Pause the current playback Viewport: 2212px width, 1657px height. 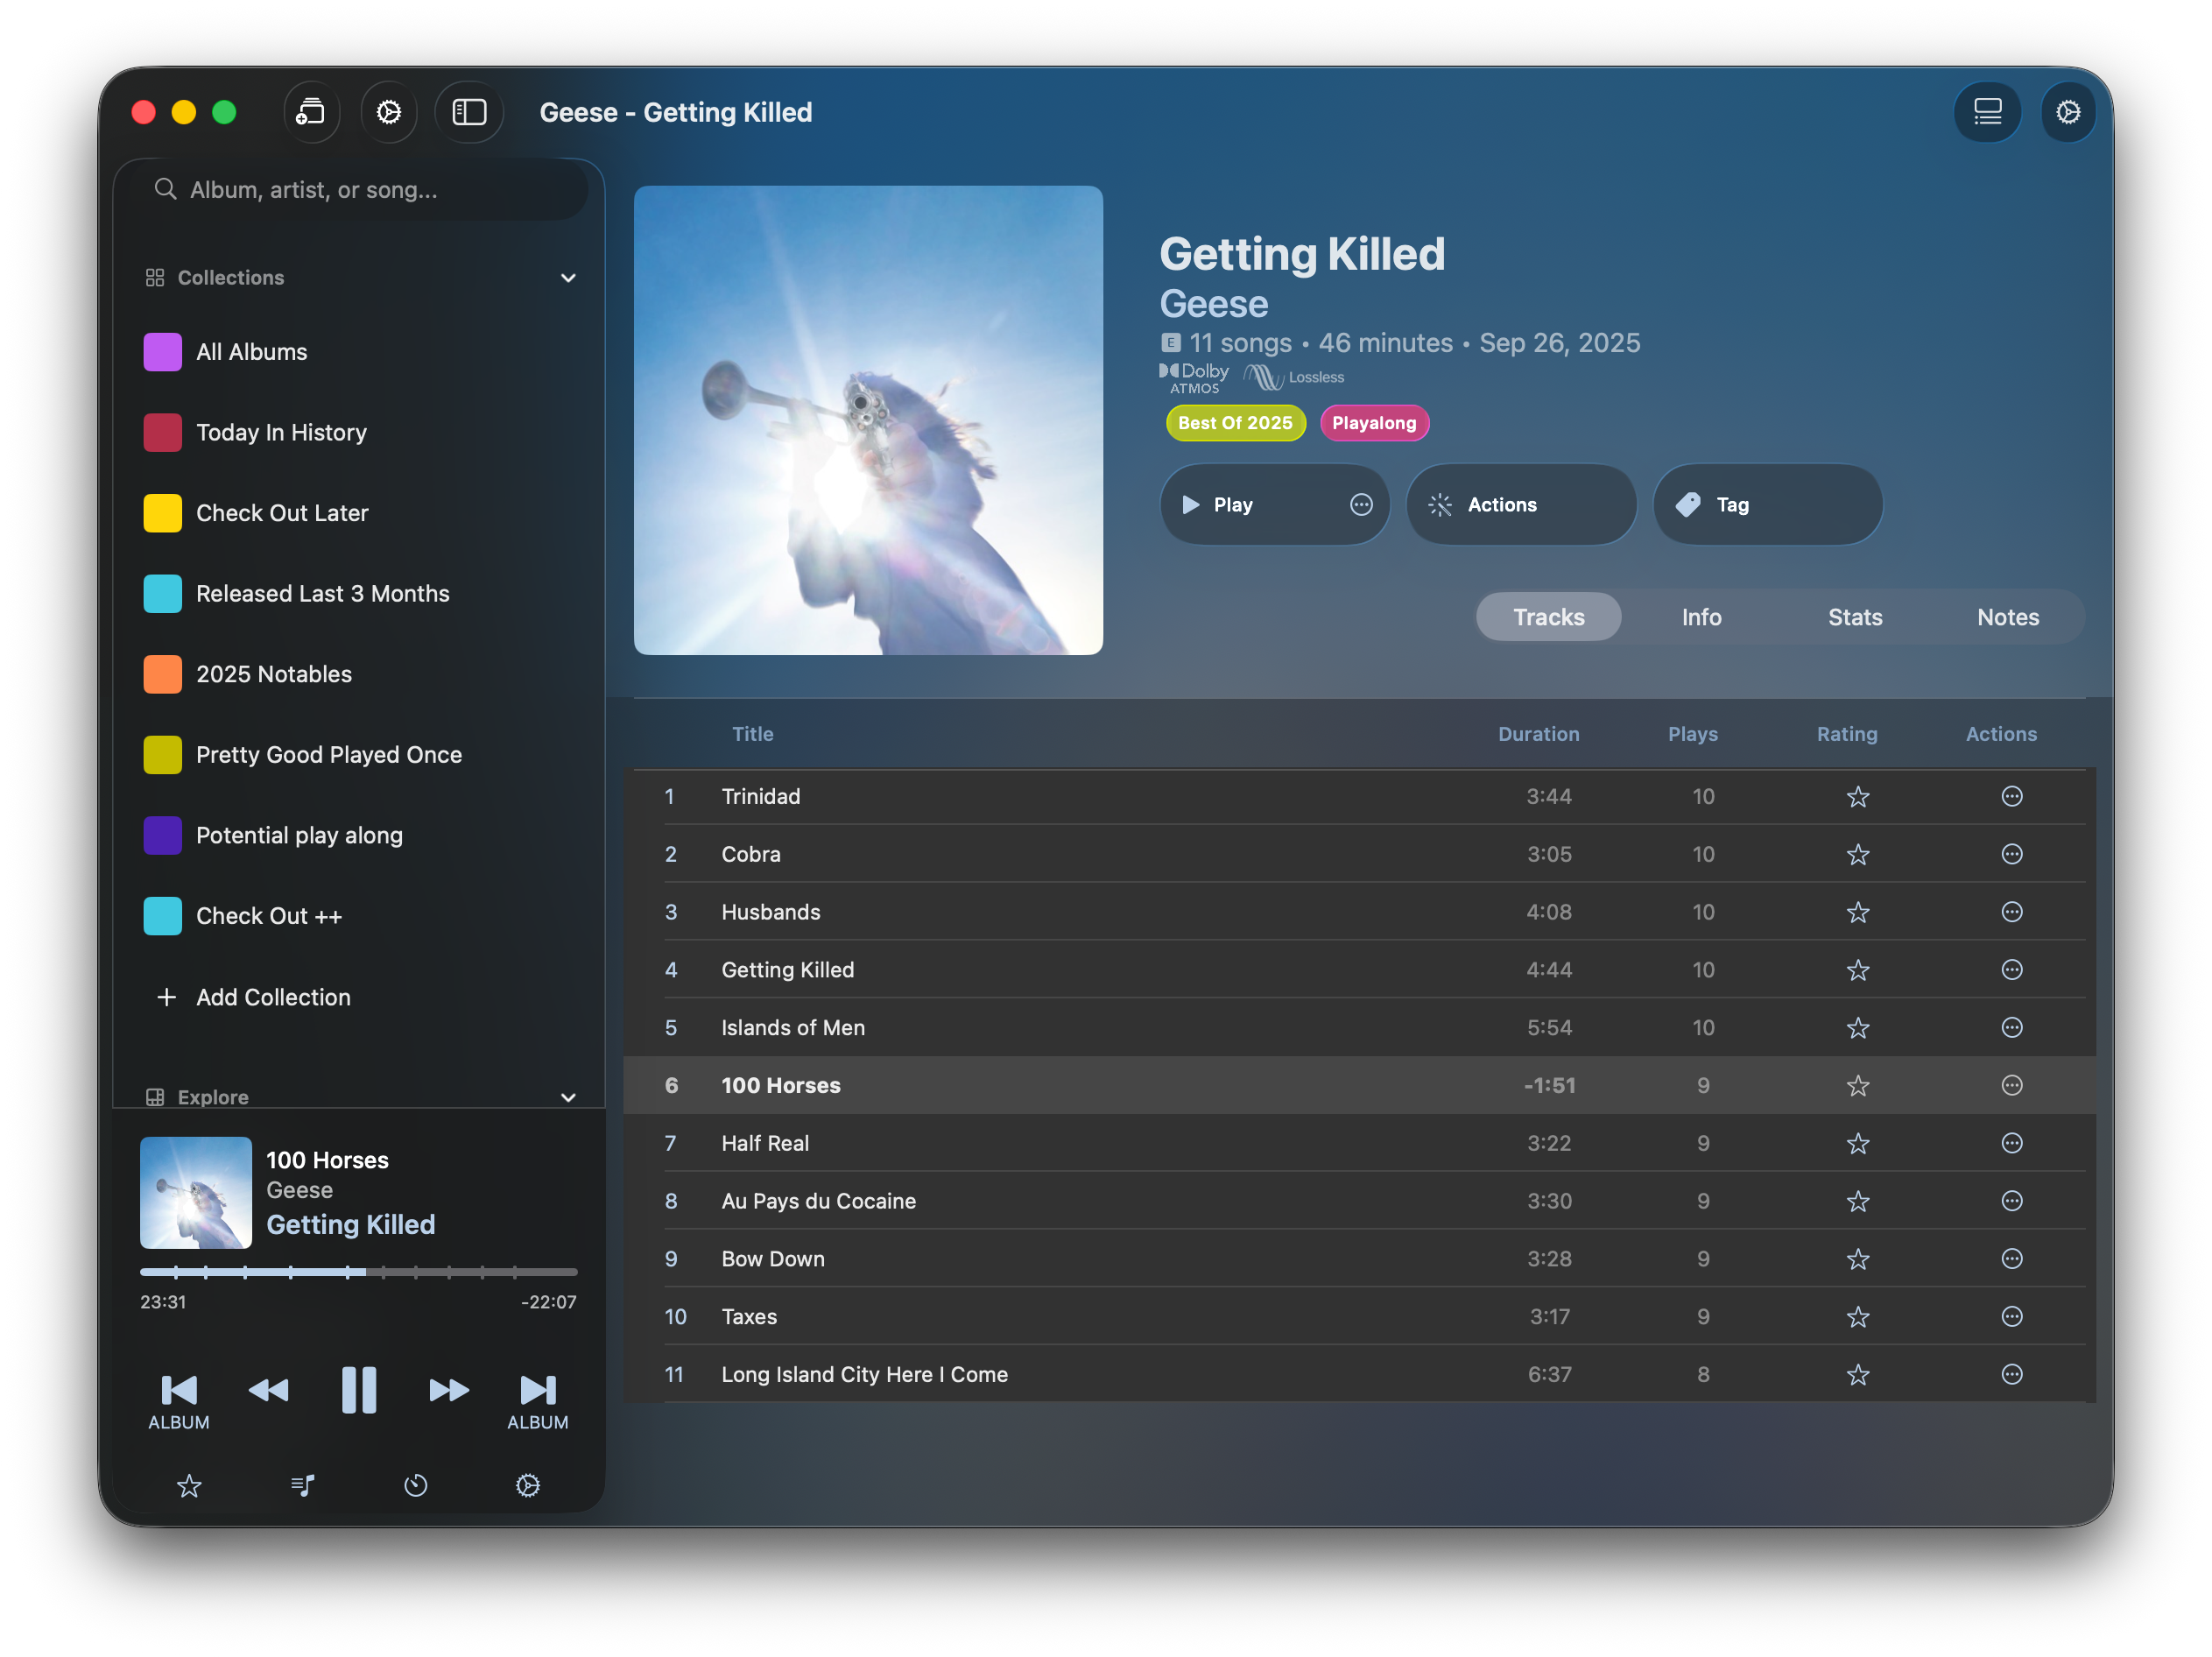[x=359, y=1391]
